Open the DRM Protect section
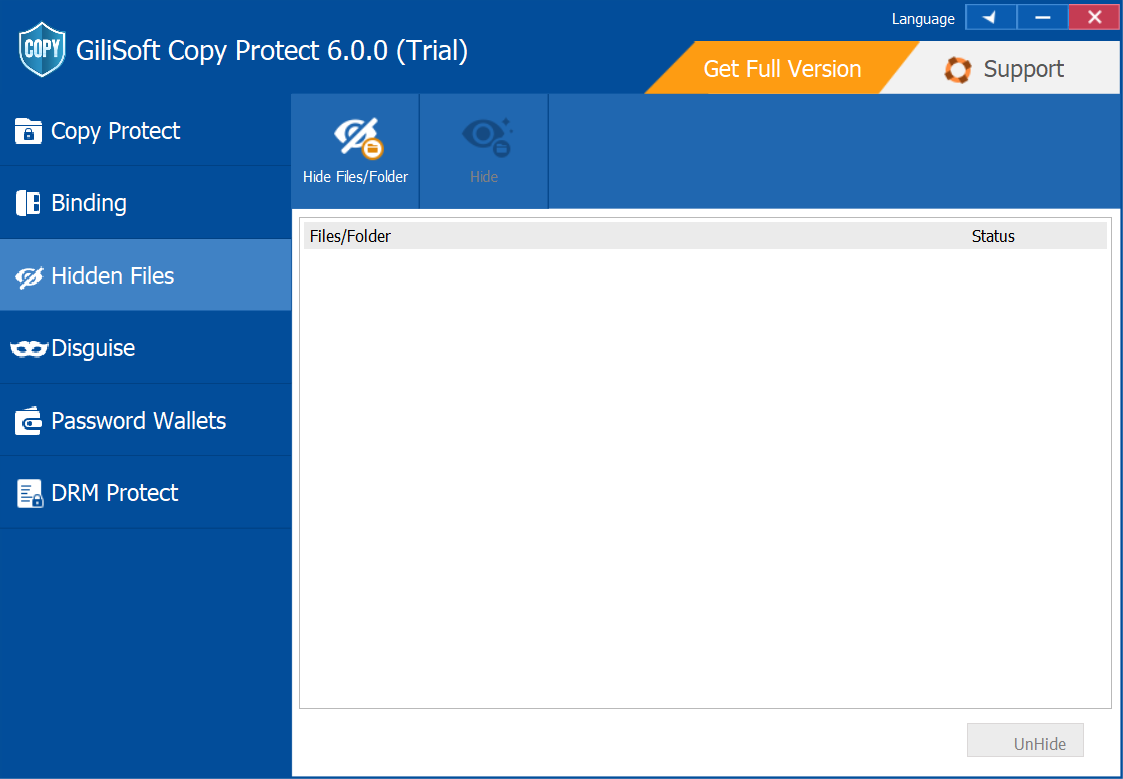This screenshot has width=1123, height=779. pos(145,492)
